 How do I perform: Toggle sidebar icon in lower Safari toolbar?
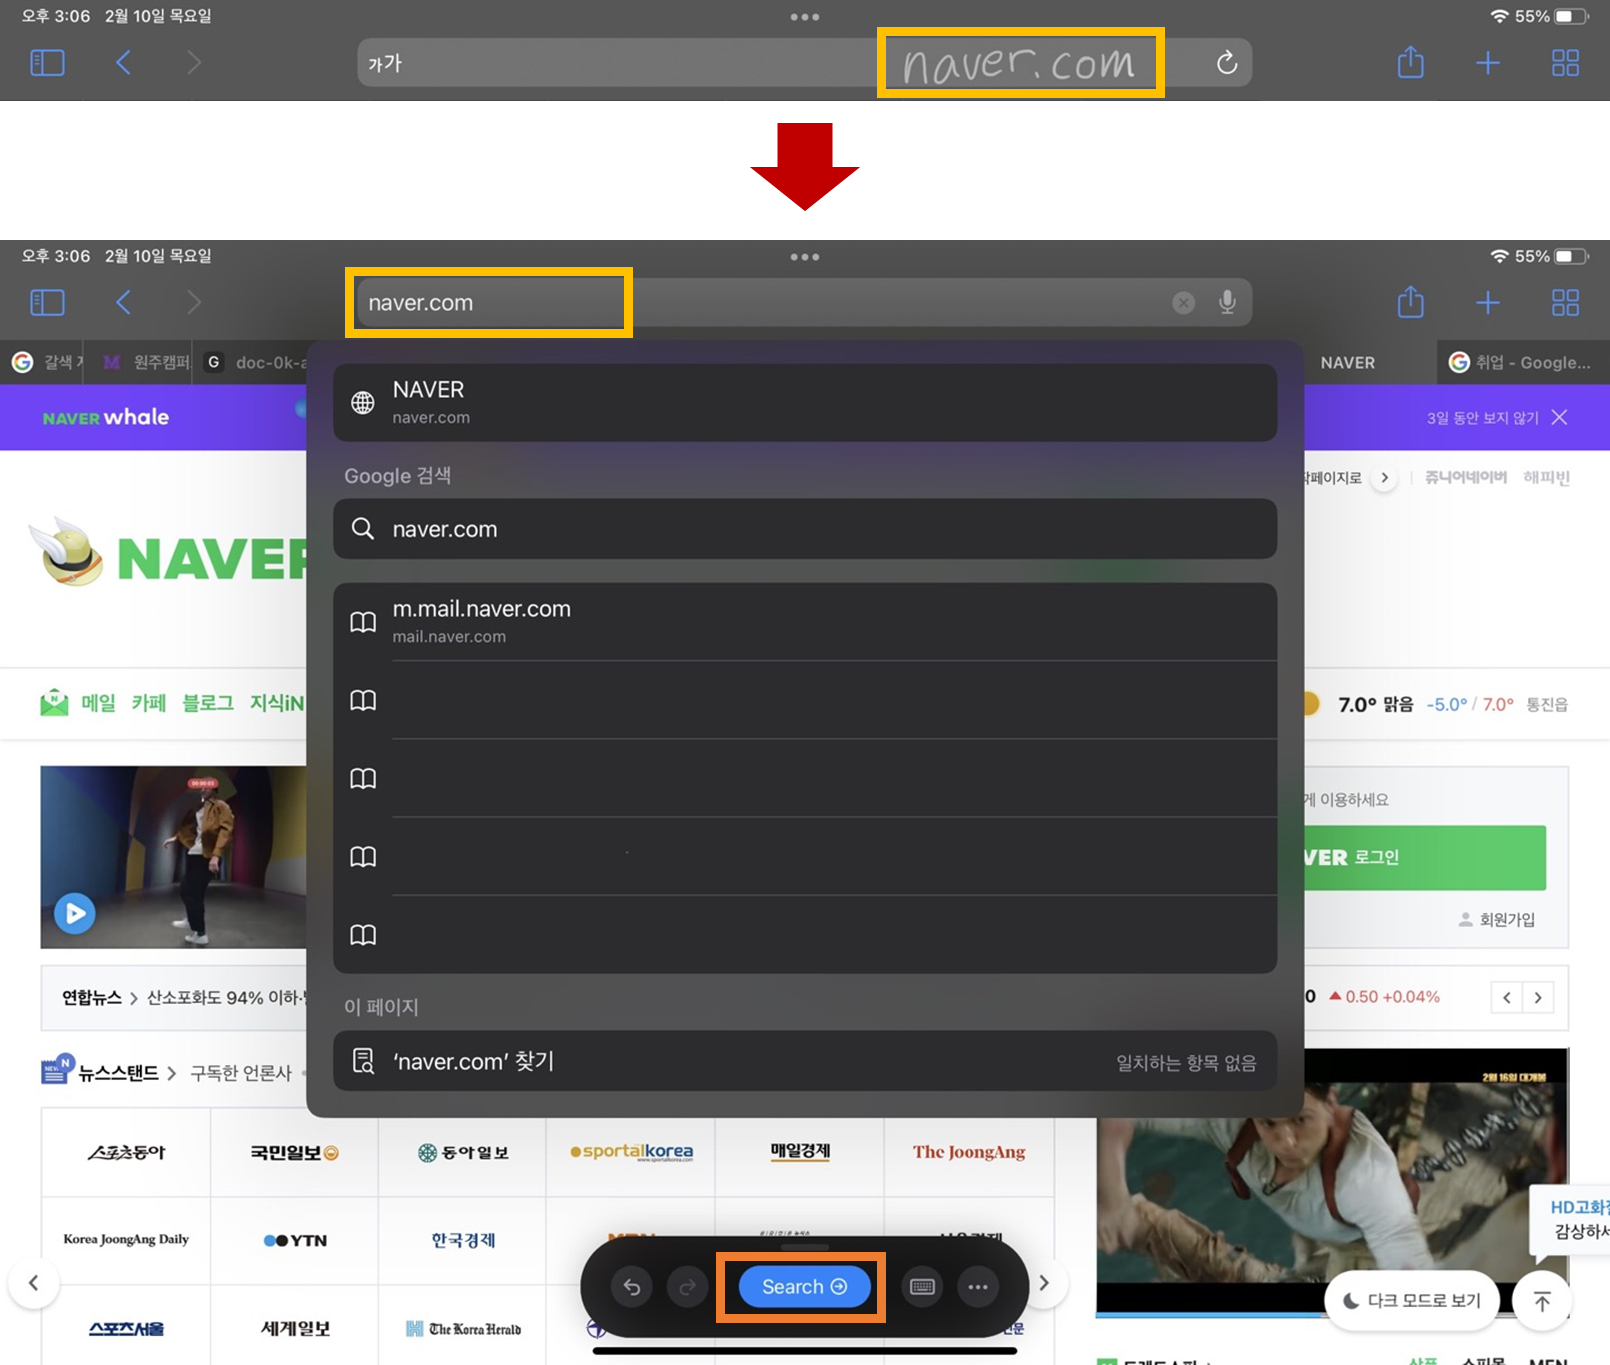point(47,302)
